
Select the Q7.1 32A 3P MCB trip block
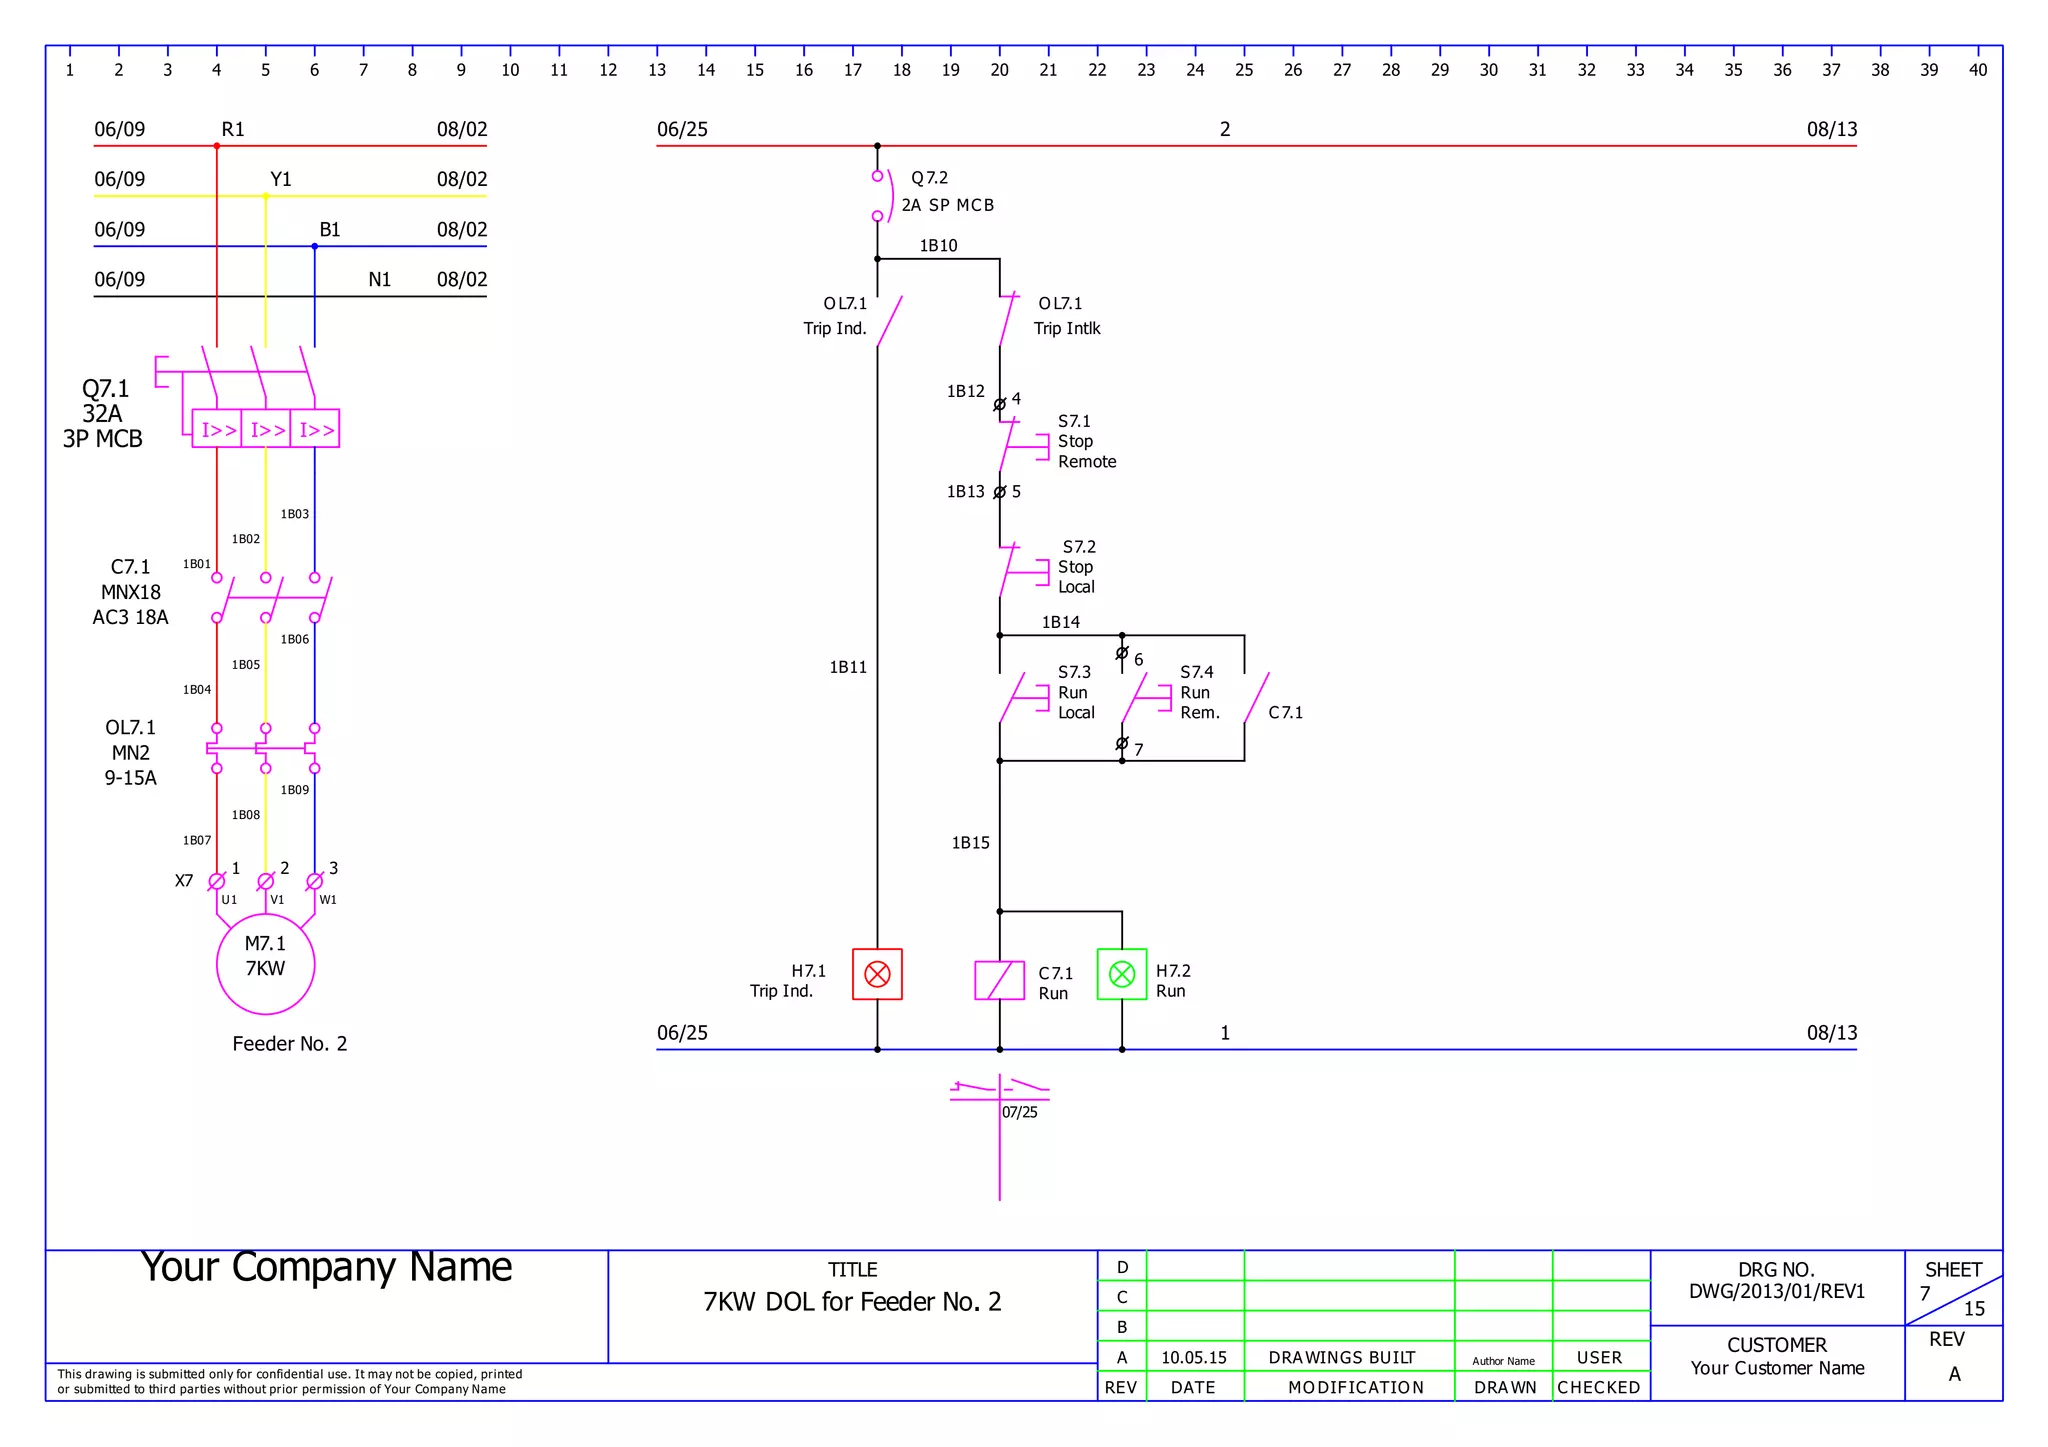coord(265,429)
